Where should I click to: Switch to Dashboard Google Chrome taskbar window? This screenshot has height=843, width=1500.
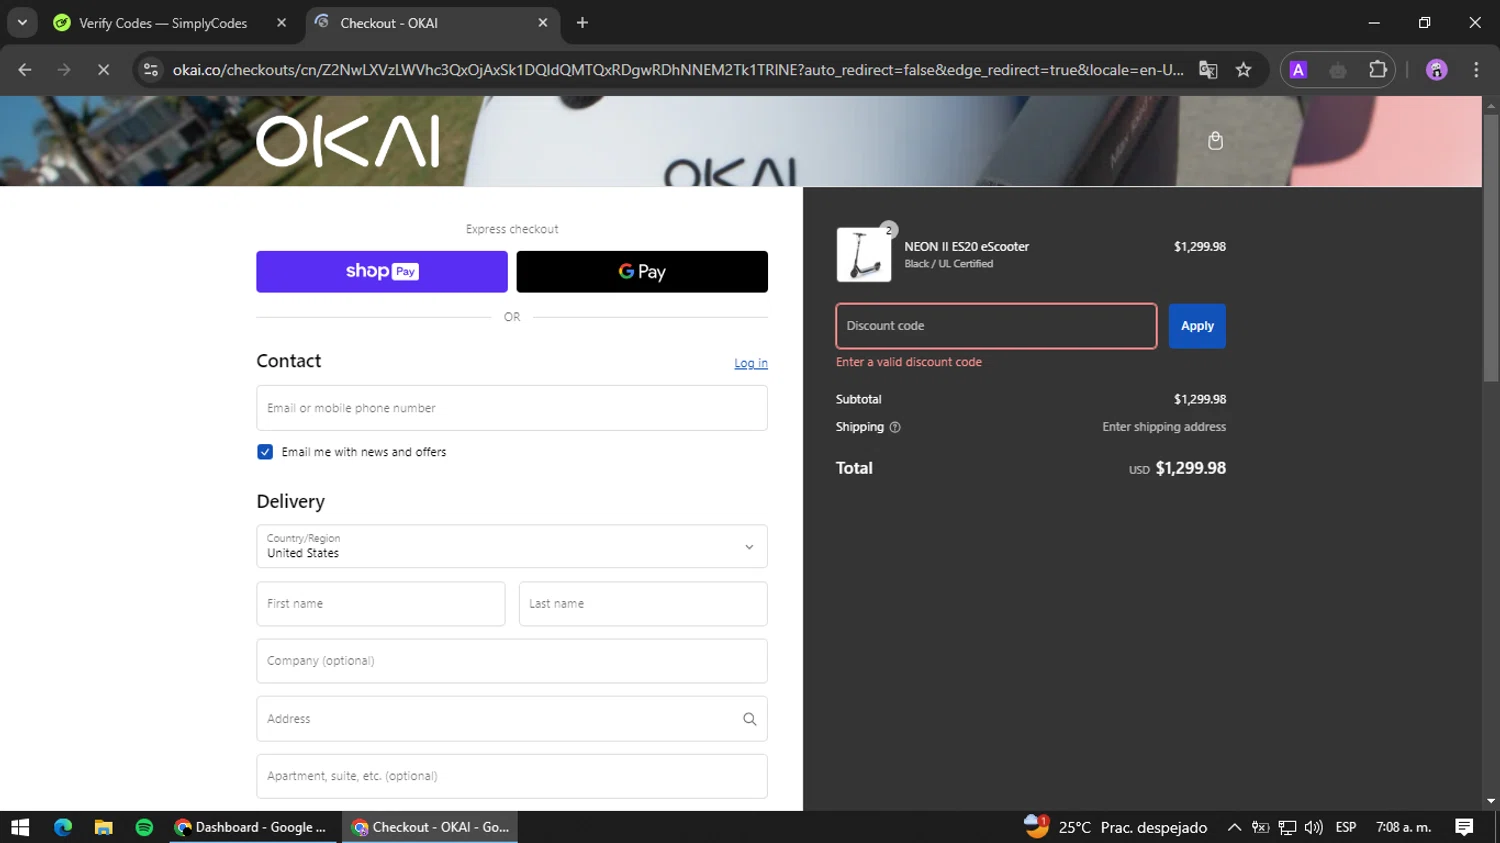pos(252,827)
